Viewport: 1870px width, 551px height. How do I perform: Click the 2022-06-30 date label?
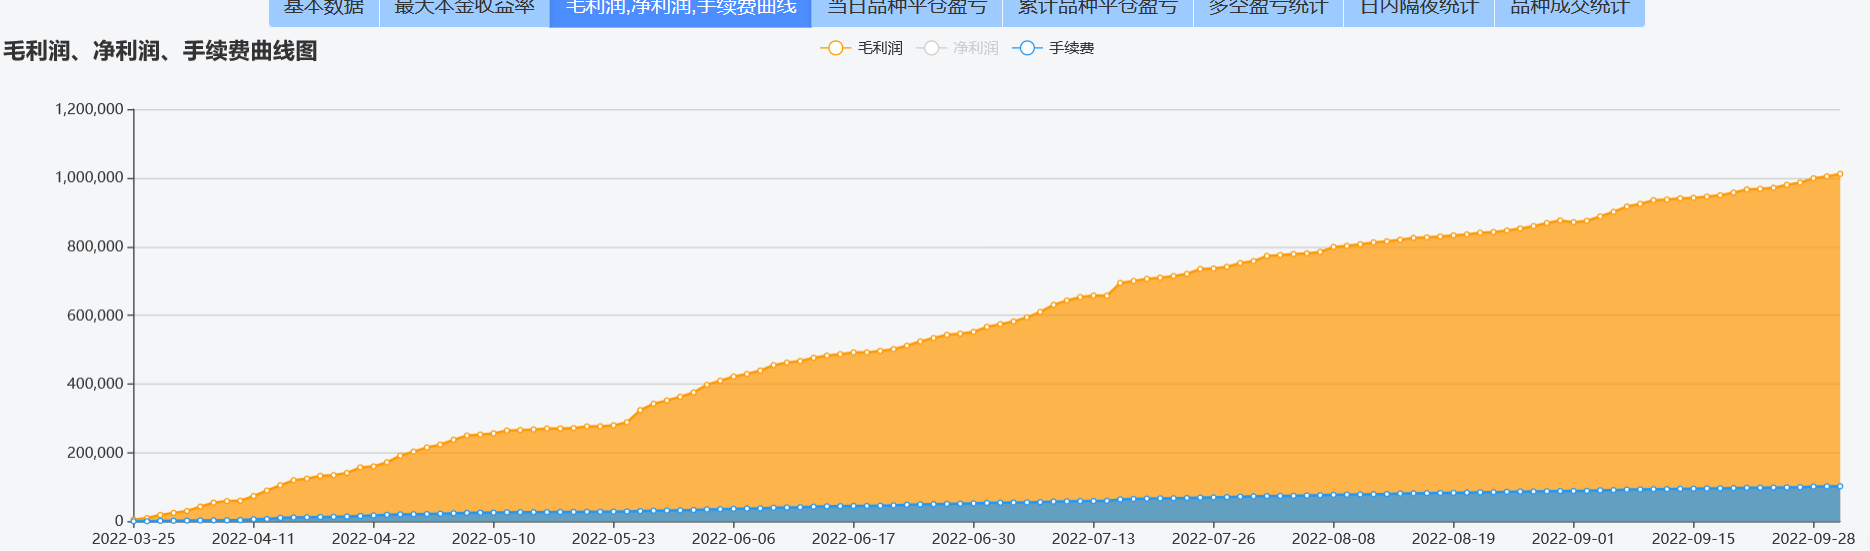[973, 538]
